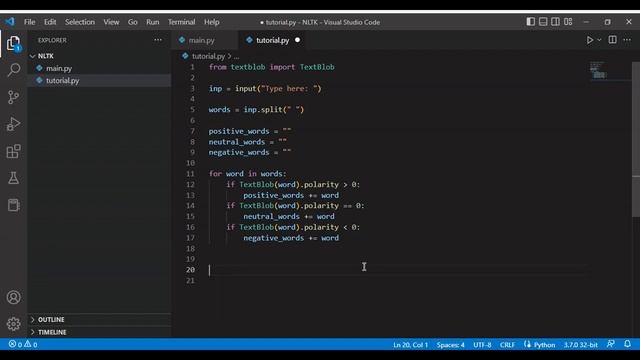Image resolution: width=640 pixels, height=360 pixels.
Task: Close unsaved tutorial.py tab dot
Action: point(298,40)
